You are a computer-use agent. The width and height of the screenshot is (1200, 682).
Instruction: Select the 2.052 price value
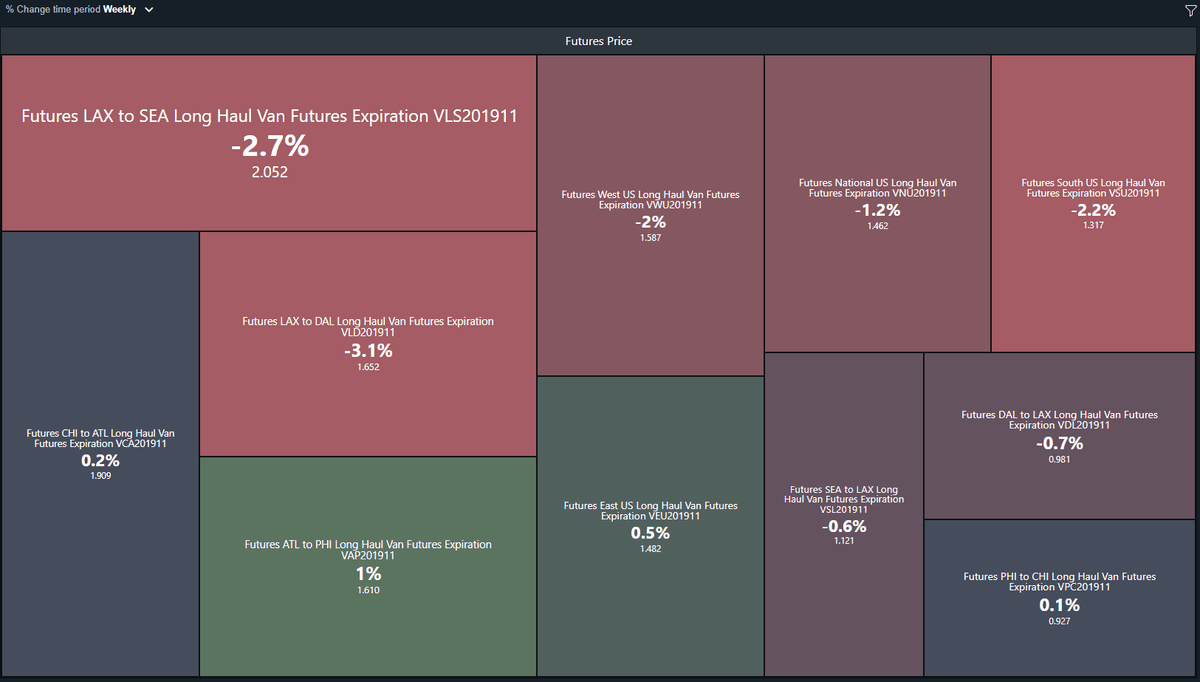[x=269, y=172]
